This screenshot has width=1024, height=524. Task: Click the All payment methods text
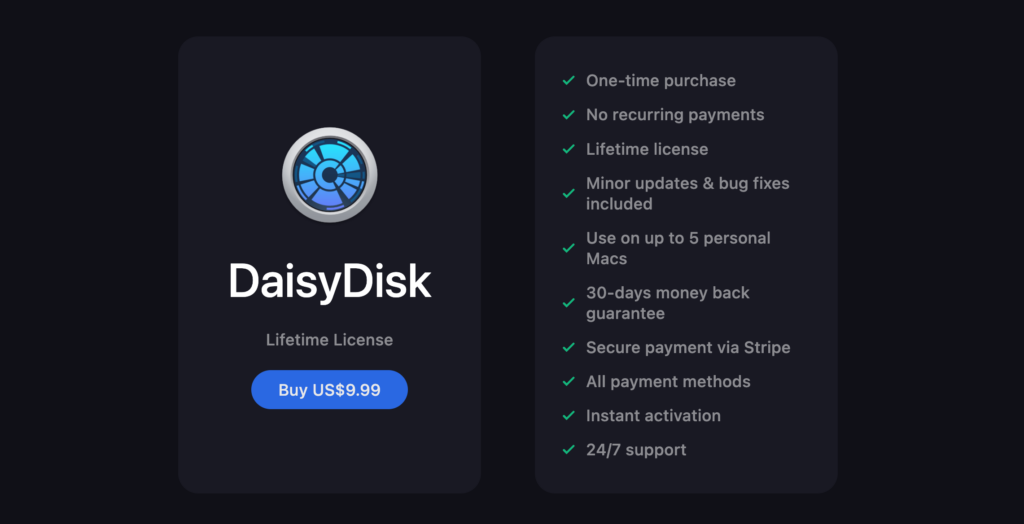tap(668, 382)
